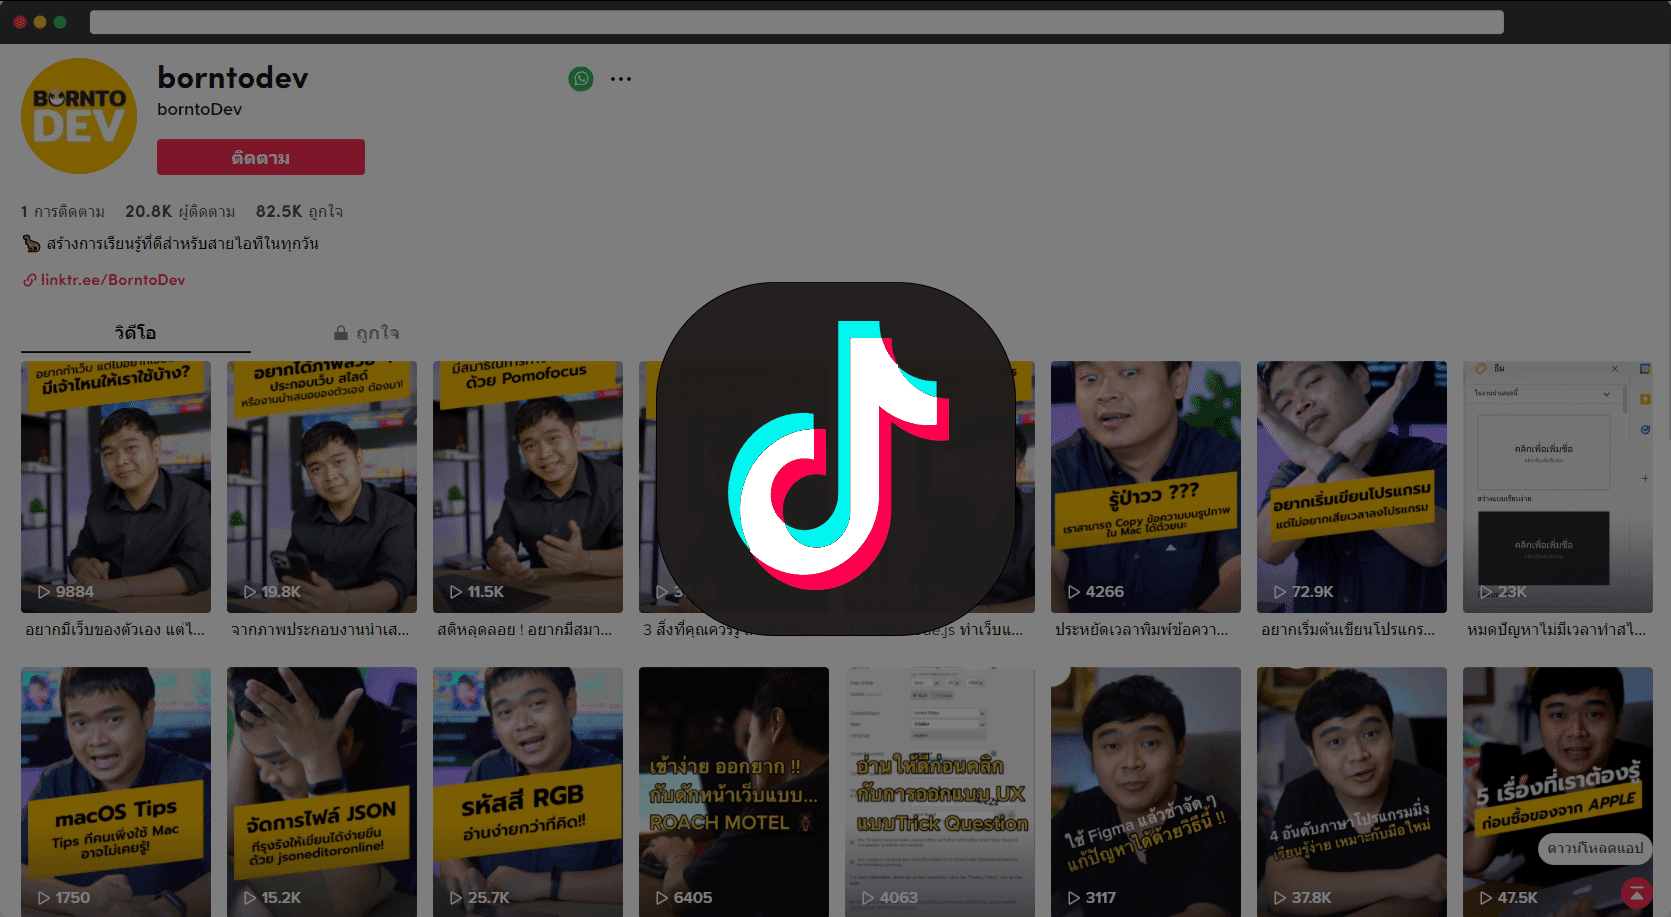1671x917 pixels.
Task: Click the link chain icon beside linktr.ee
Action: [30, 280]
